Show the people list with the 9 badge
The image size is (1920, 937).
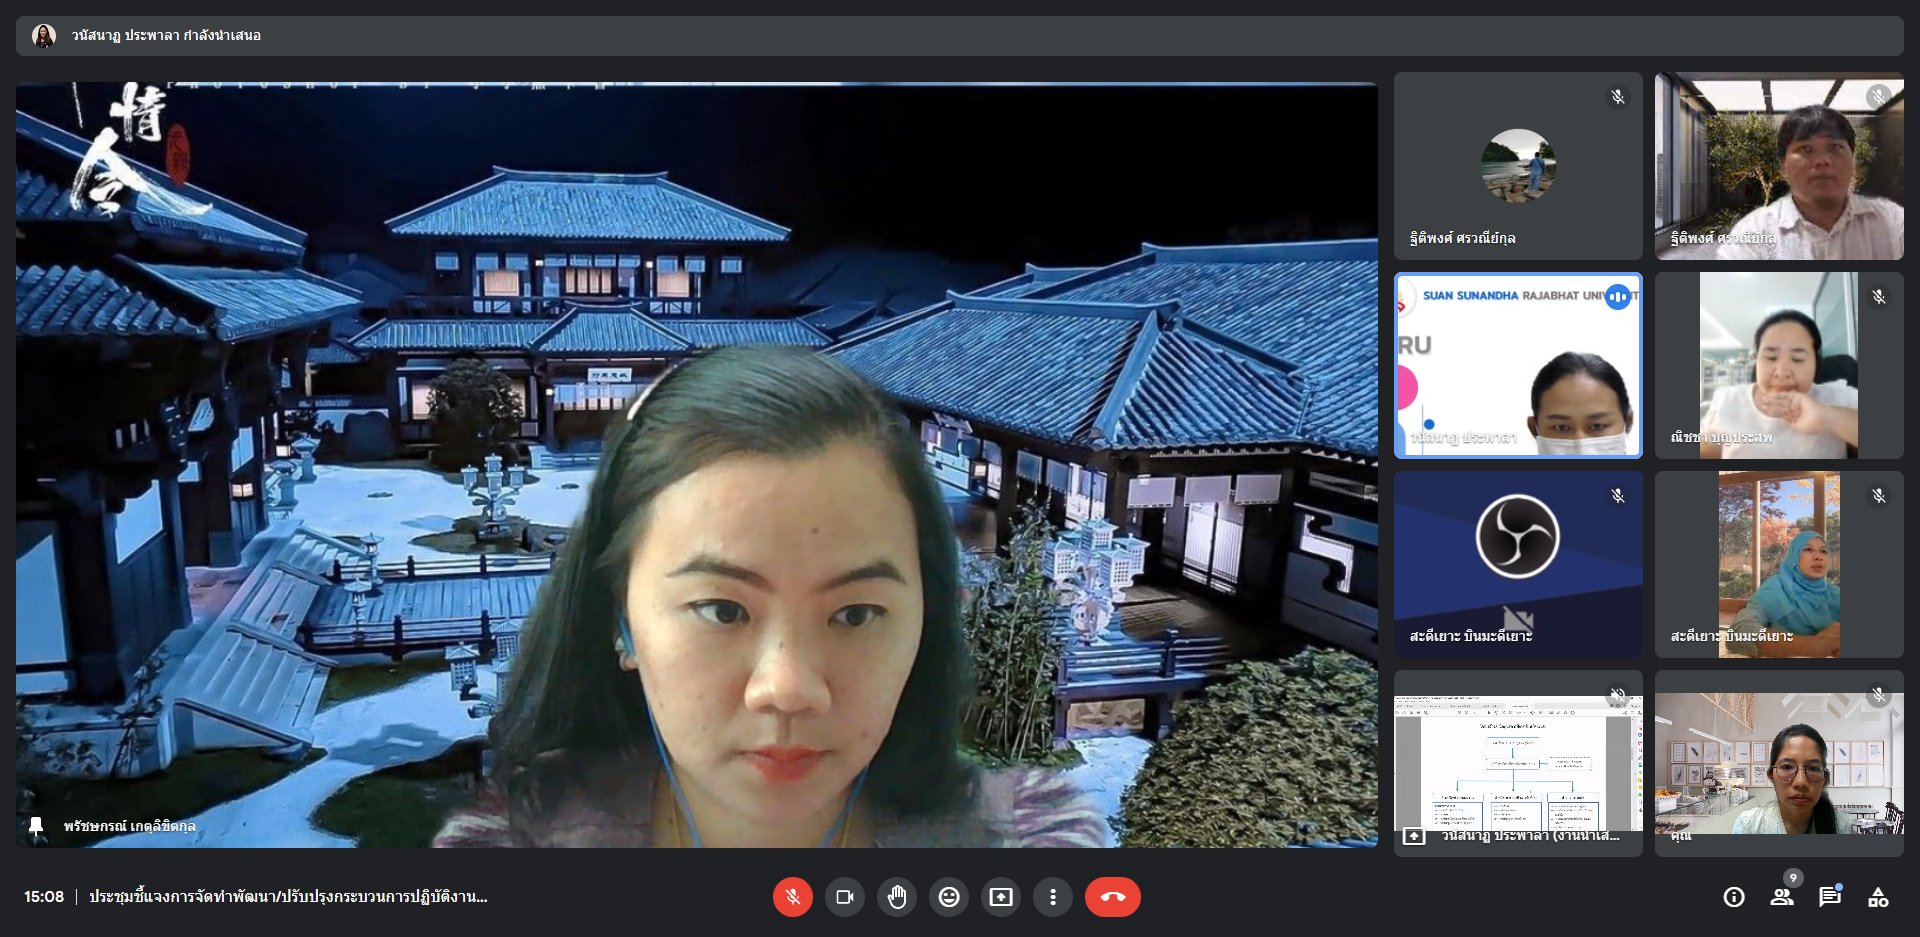(1782, 897)
